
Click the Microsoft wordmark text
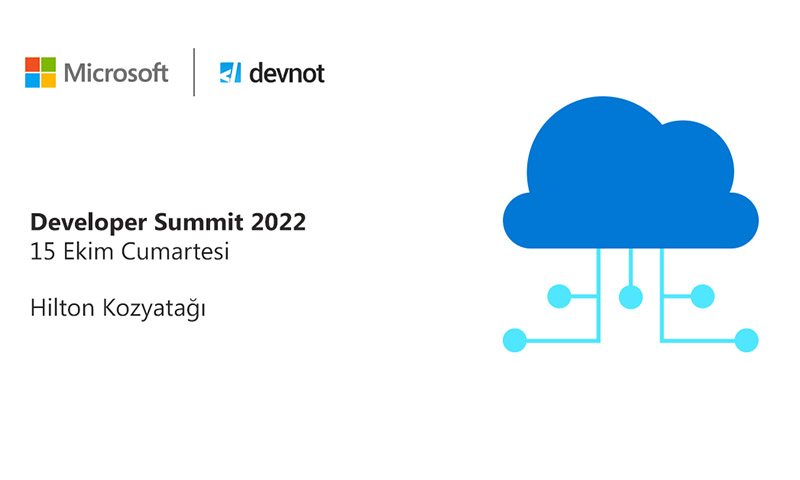pyautogui.click(x=116, y=73)
